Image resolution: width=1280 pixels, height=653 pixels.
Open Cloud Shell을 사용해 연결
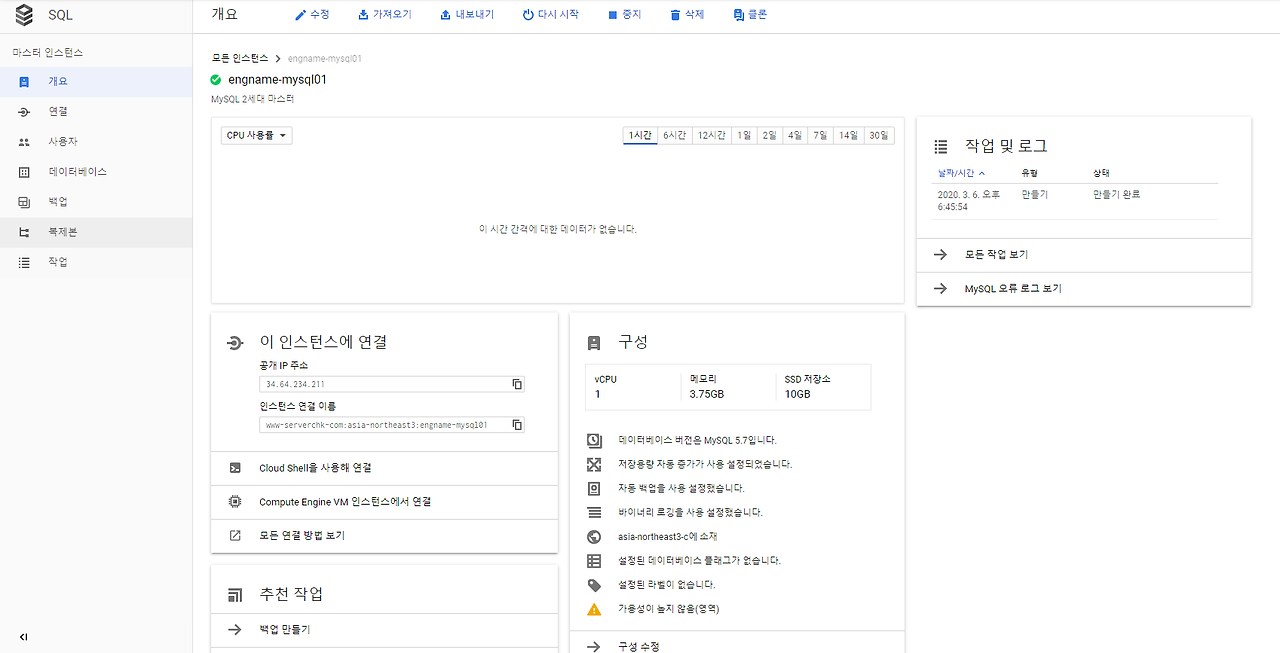point(384,468)
